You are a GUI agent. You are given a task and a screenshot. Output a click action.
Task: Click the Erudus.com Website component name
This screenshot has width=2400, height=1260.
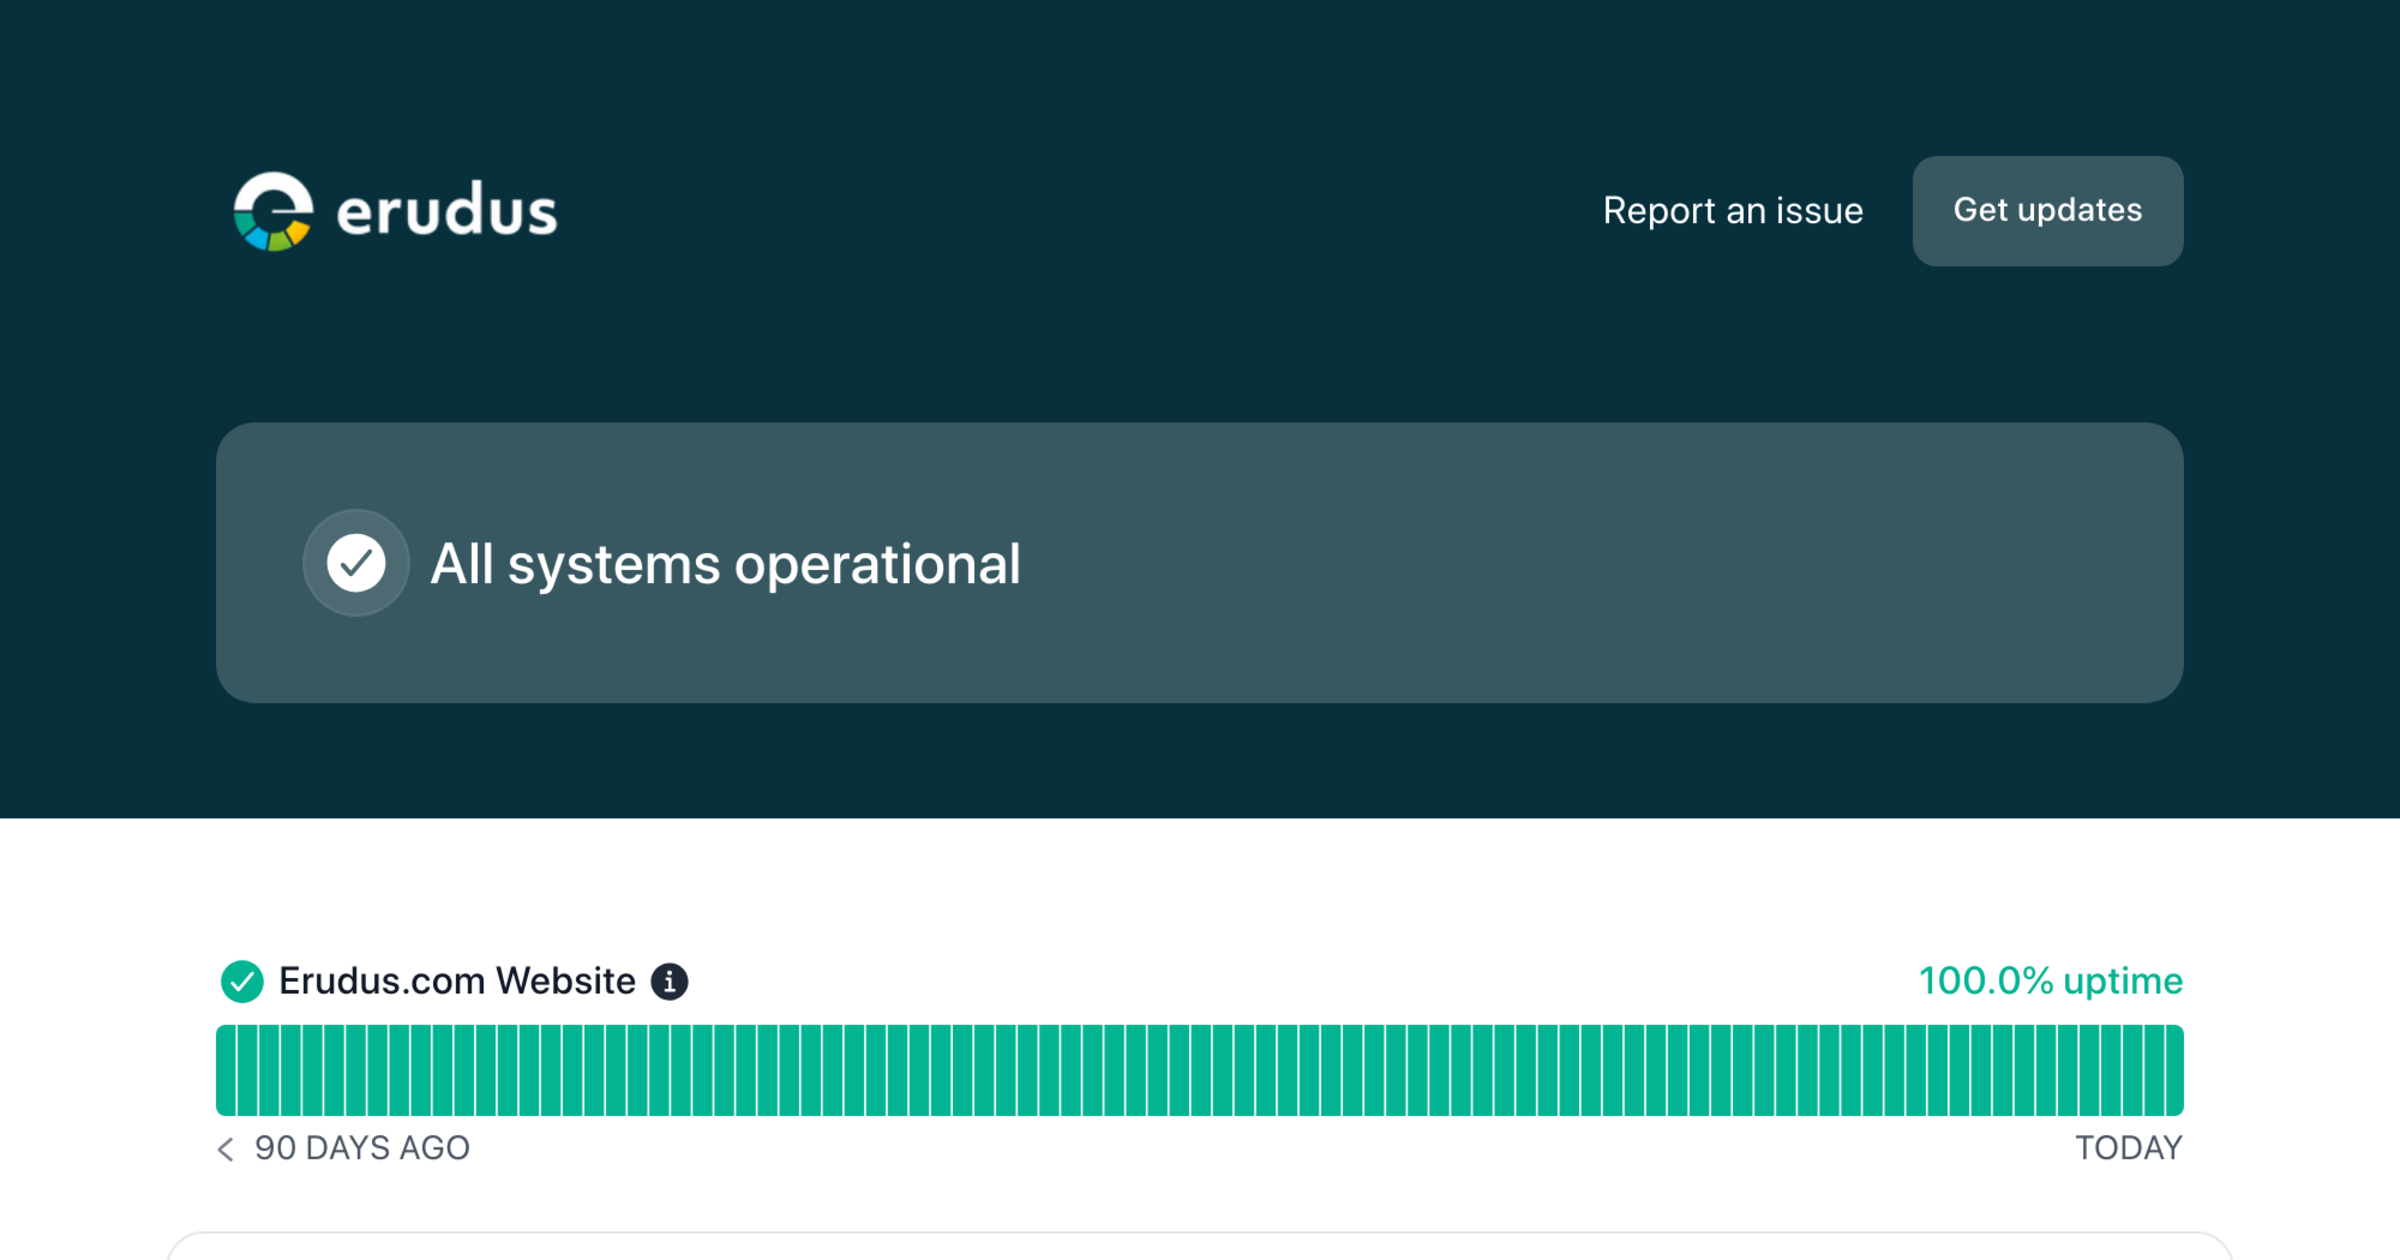(457, 981)
